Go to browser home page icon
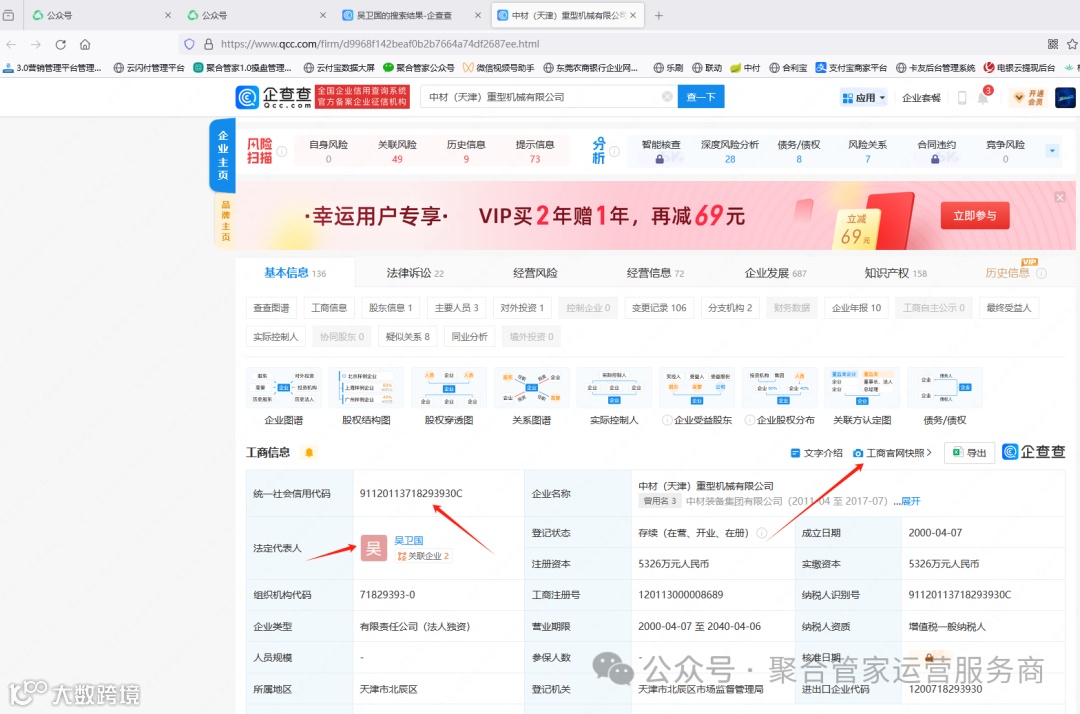This screenshot has width=1080, height=714. tap(85, 44)
